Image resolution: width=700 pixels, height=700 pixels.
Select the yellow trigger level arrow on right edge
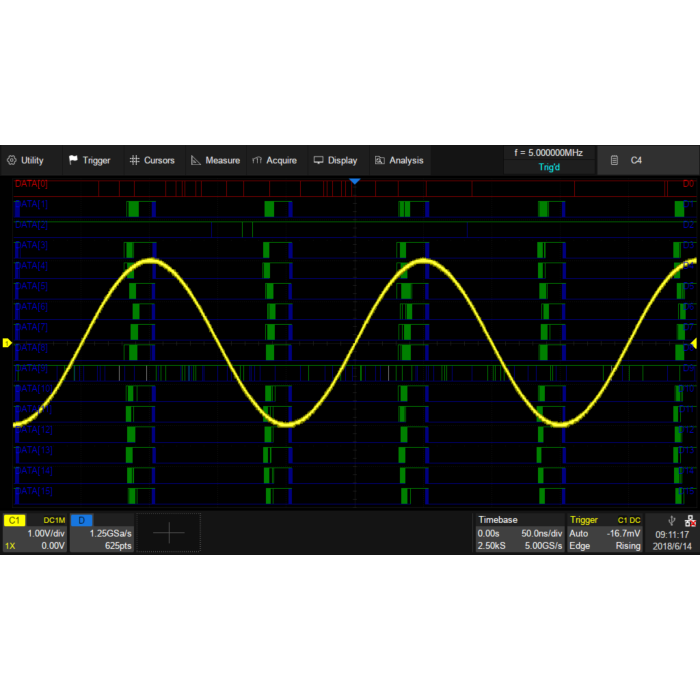coord(693,344)
